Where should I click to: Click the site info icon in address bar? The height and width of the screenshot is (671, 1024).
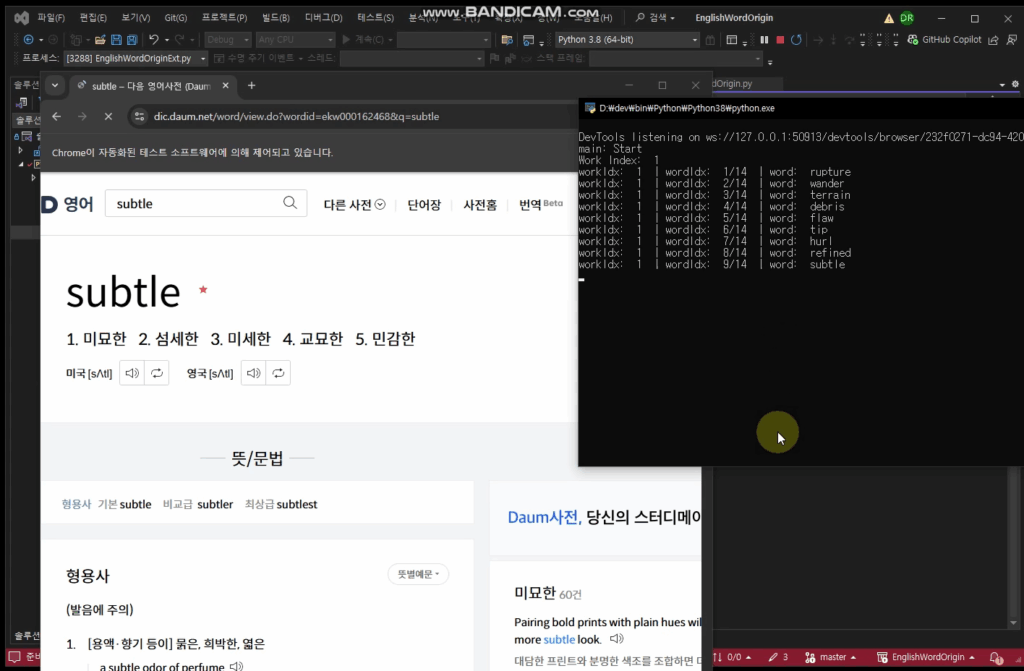139,116
